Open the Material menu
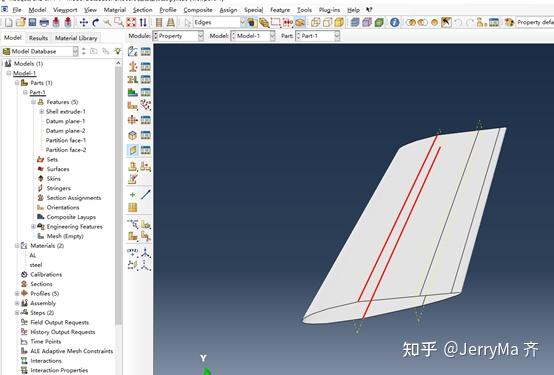Viewport: 554px width, 375px height. tap(114, 10)
